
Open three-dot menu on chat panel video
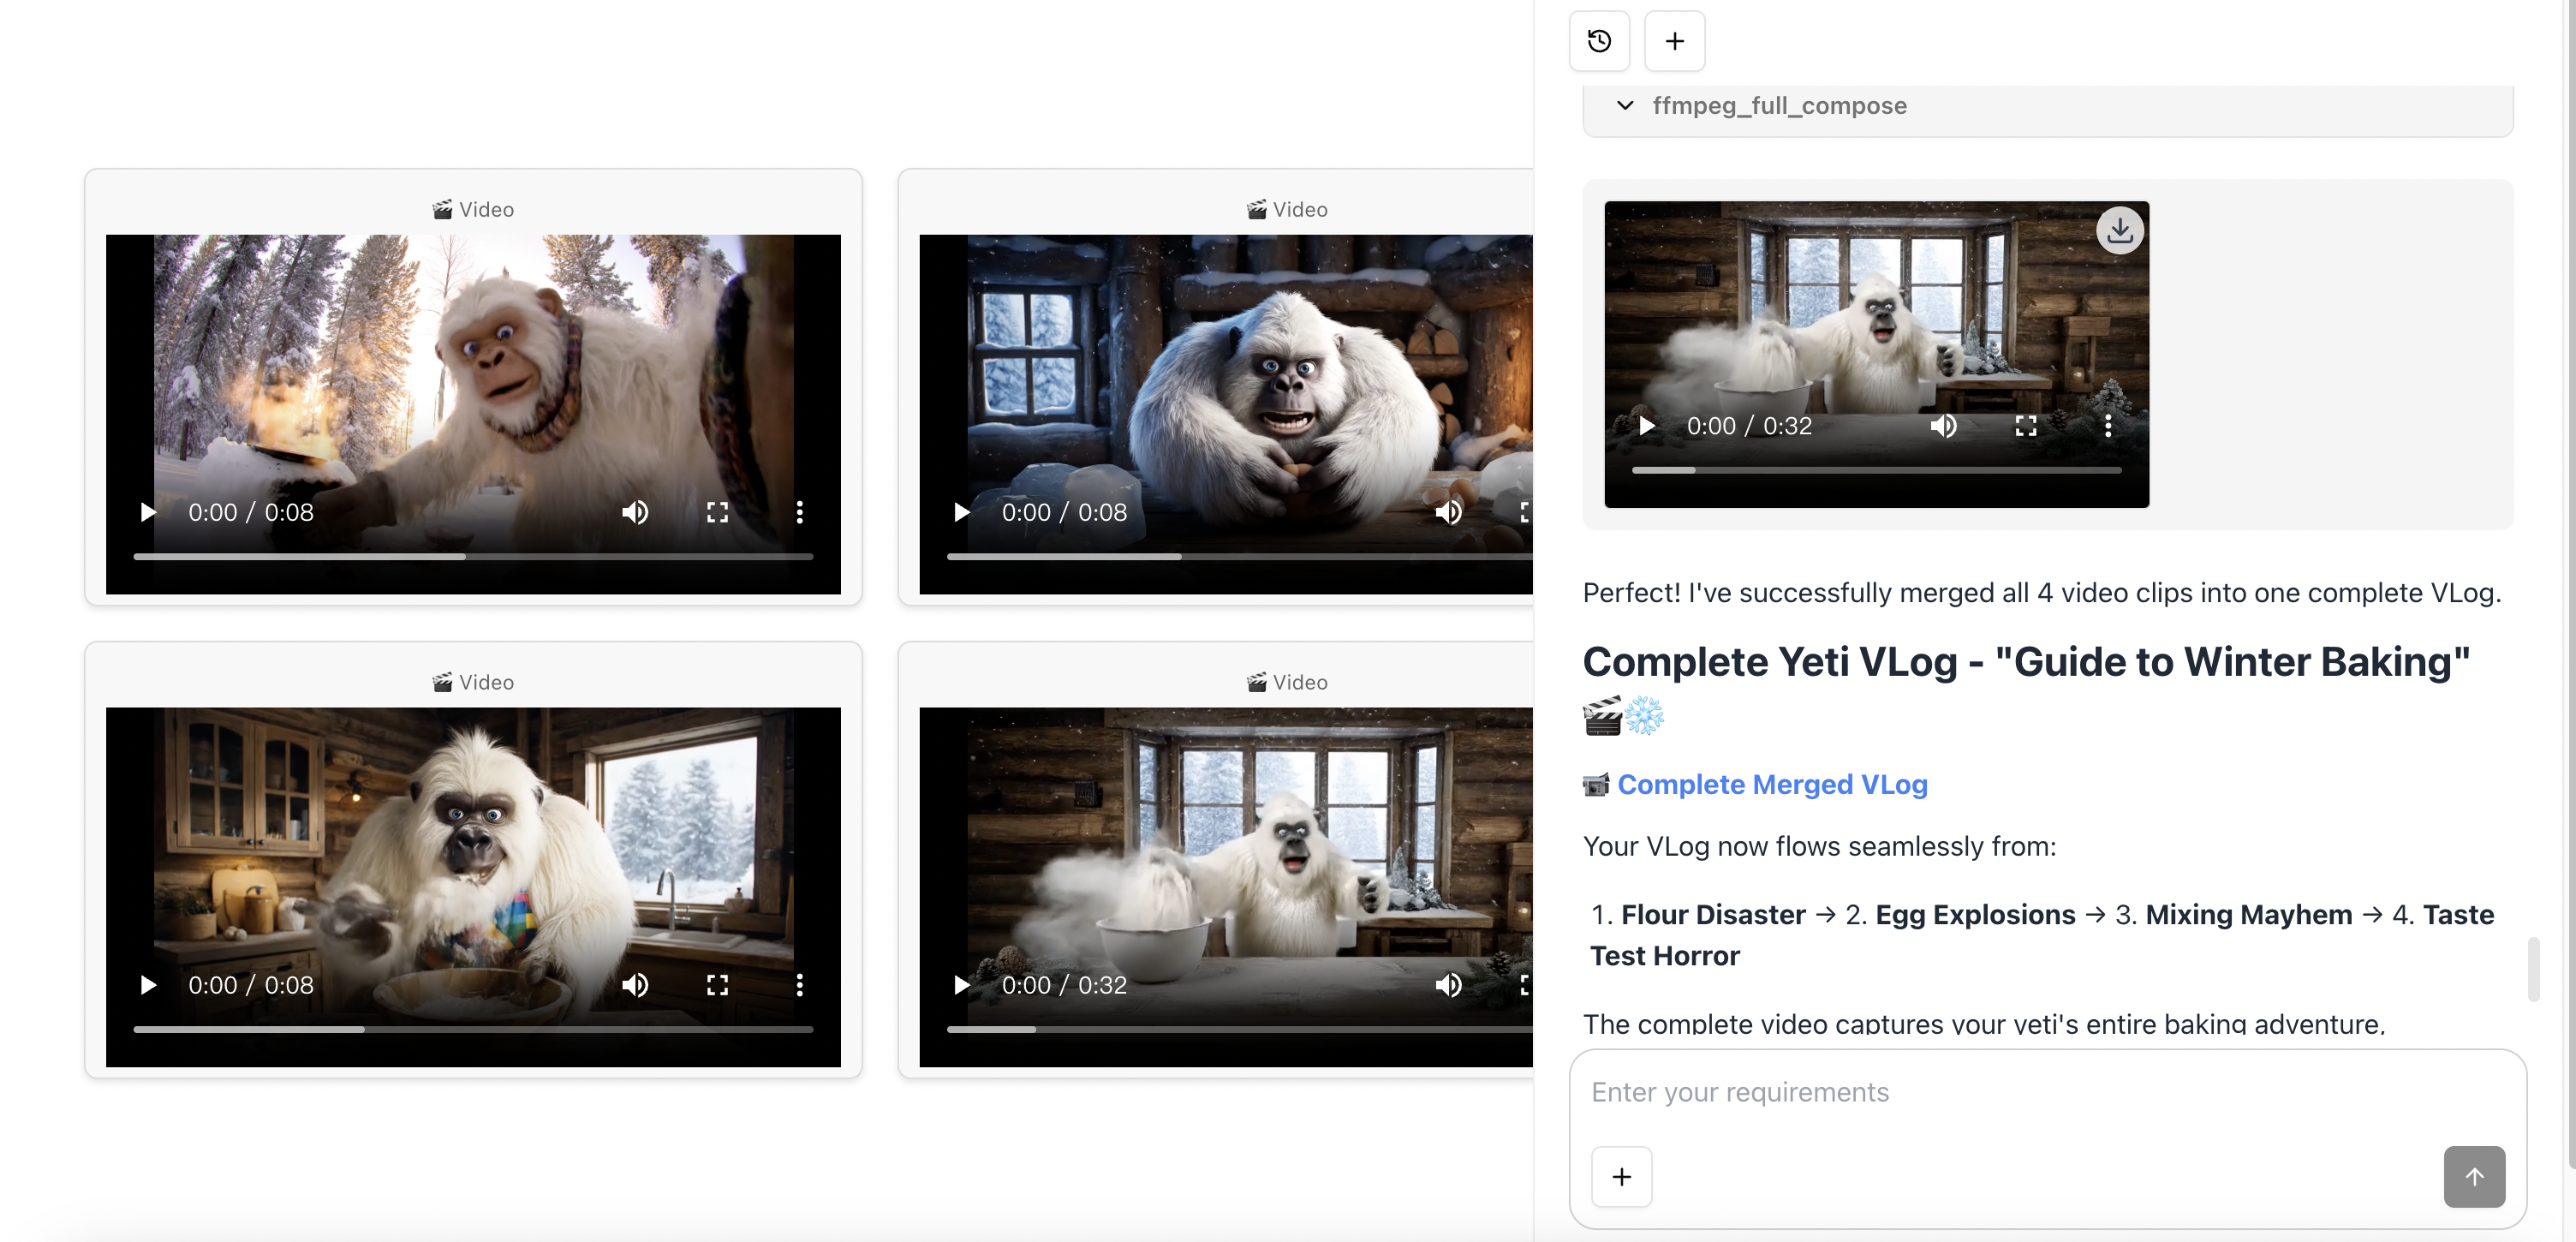pos(2108,426)
